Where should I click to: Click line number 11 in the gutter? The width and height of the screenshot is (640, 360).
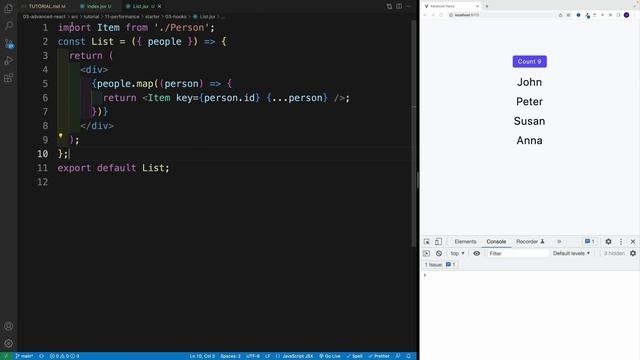pyautogui.click(x=42, y=168)
